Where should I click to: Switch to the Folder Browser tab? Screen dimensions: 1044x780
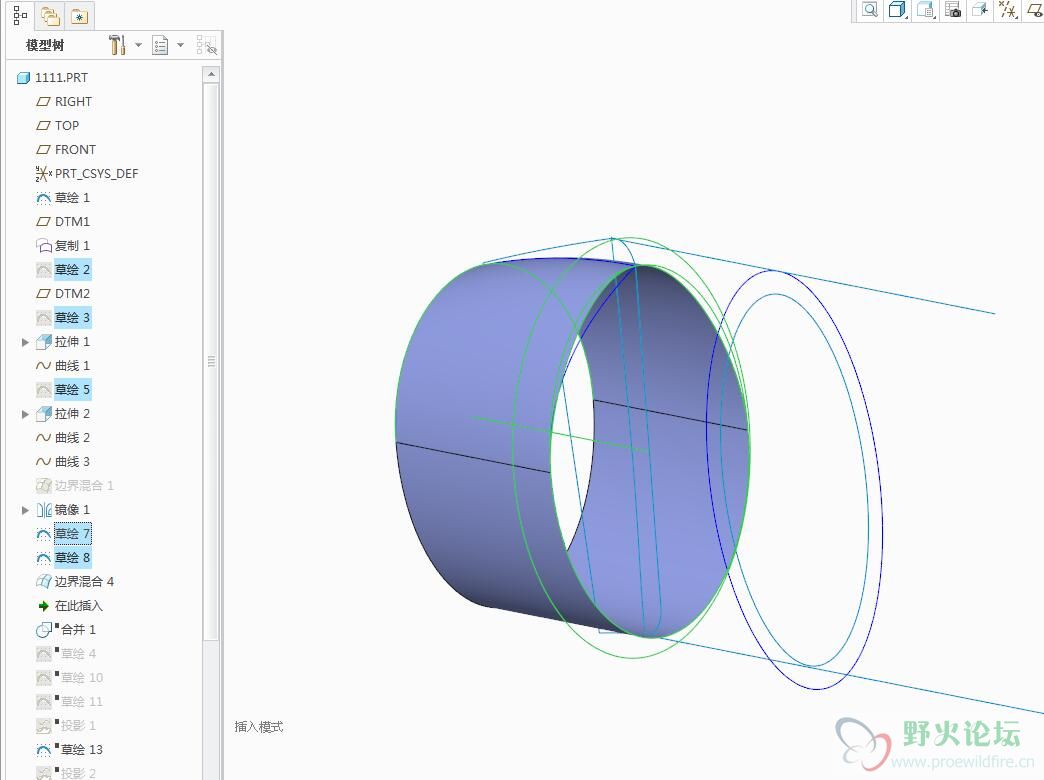click(x=51, y=15)
